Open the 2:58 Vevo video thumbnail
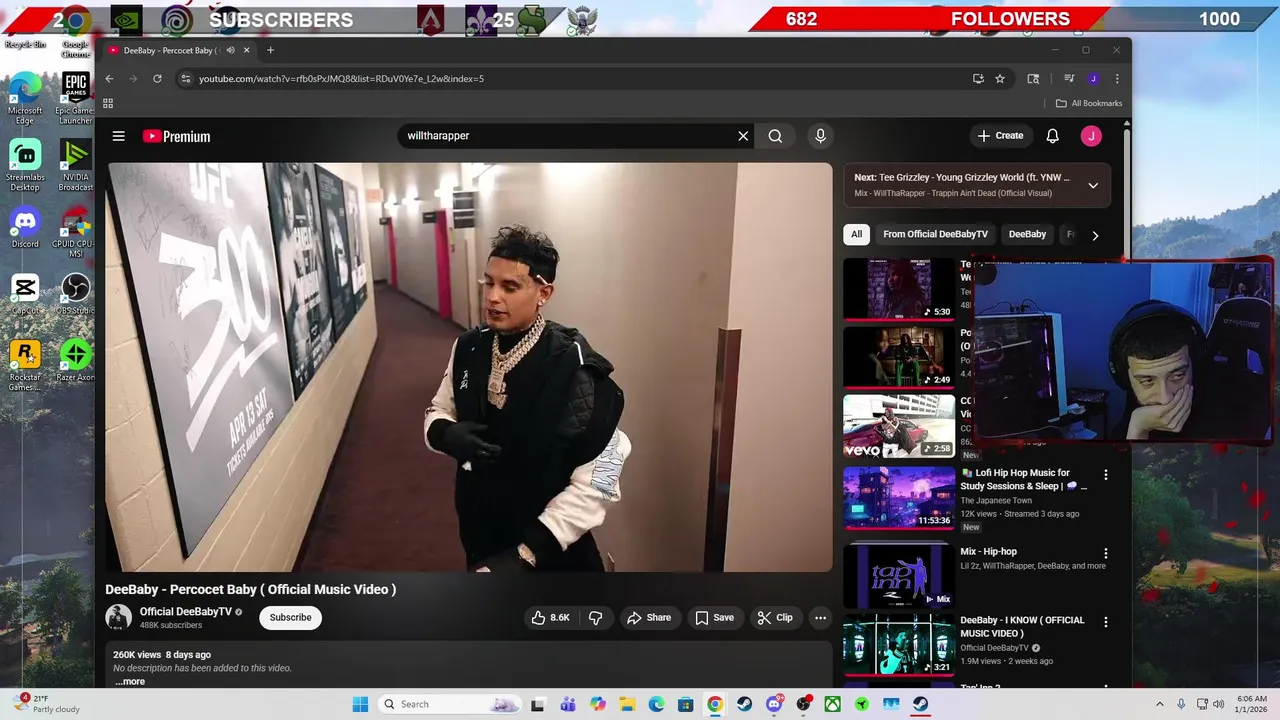The image size is (1280, 720). pos(898,425)
